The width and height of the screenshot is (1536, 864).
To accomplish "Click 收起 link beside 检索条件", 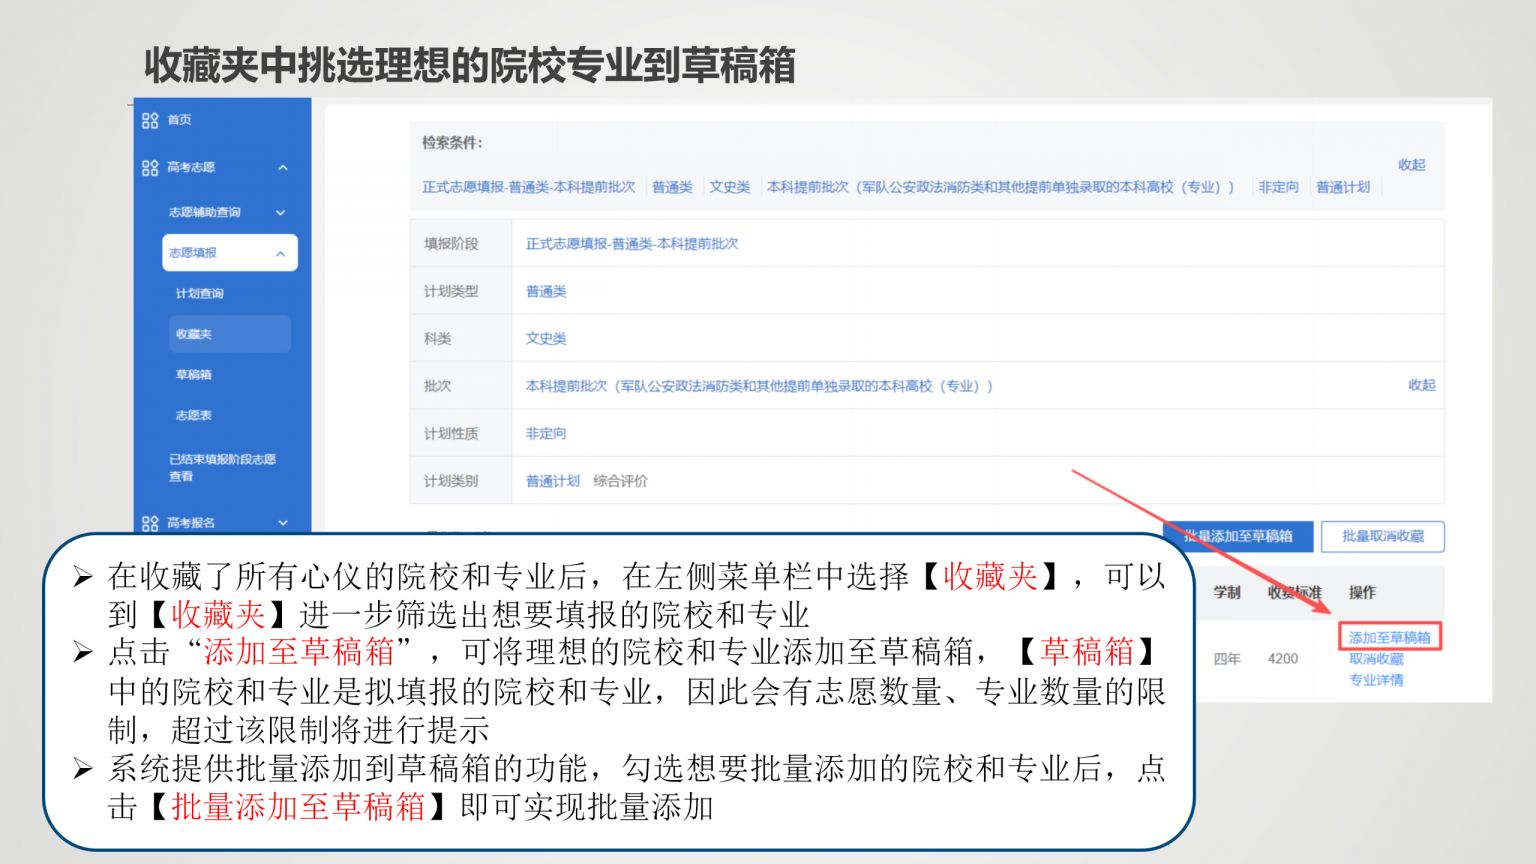I will click(1411, 165).
